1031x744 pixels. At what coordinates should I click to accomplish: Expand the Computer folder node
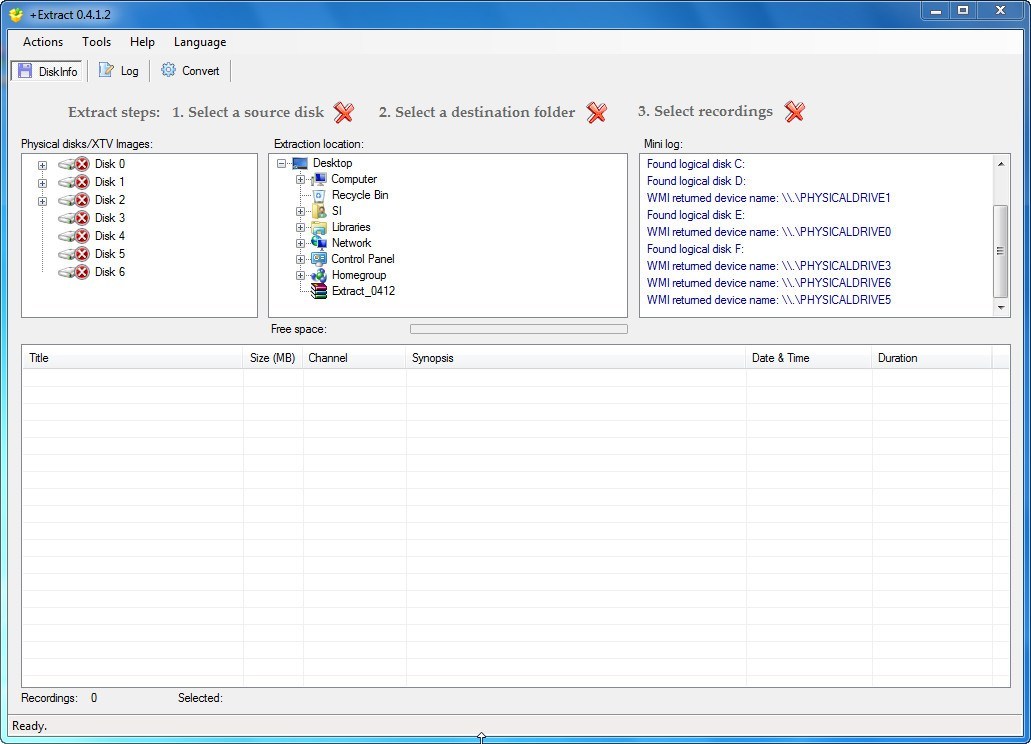300,179
